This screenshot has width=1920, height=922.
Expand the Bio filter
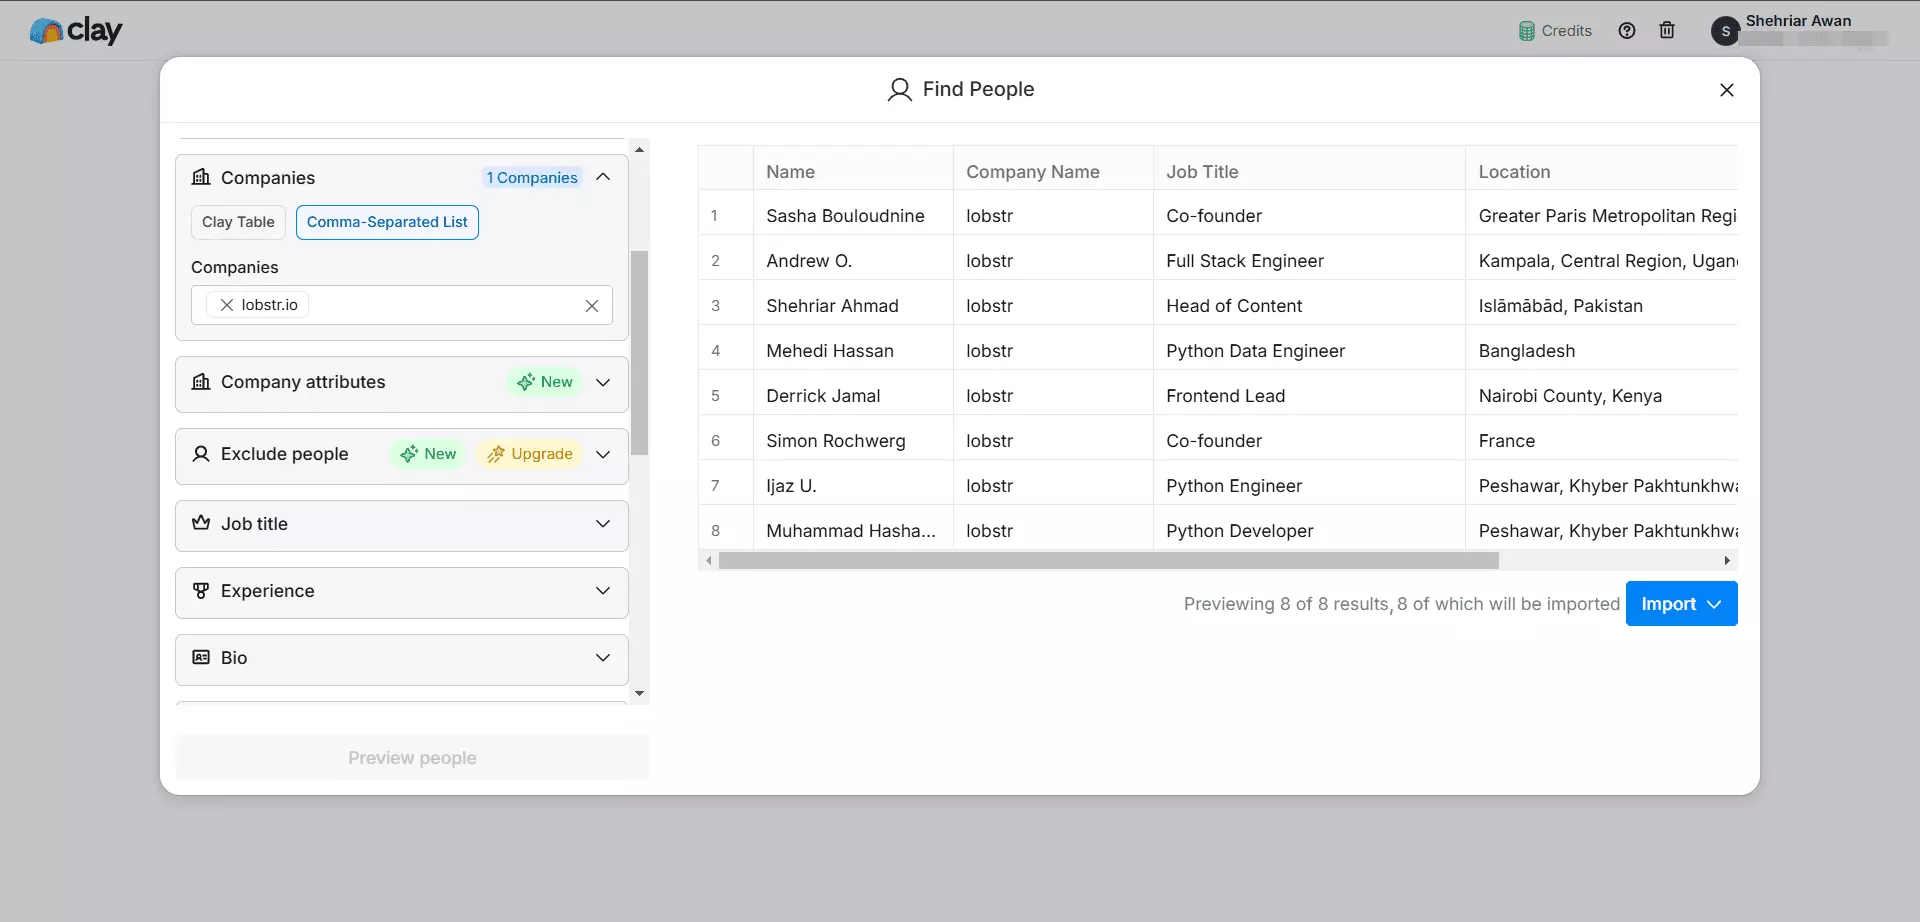point(603,658)
